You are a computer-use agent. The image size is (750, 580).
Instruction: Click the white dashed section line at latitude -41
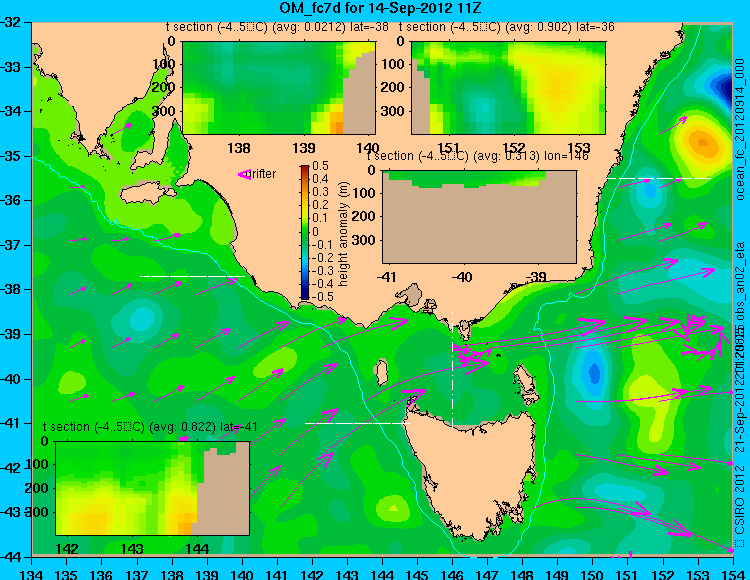(x=357, y=423)
